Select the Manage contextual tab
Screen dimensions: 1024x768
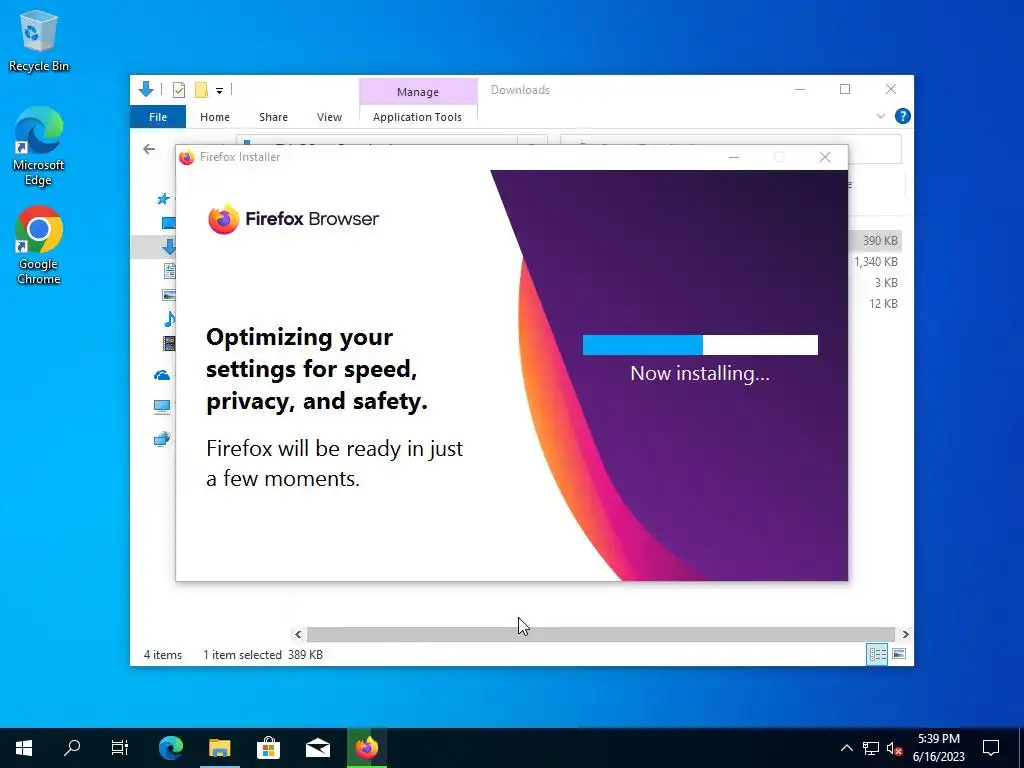pyautogui.click(x=418, y=91)
